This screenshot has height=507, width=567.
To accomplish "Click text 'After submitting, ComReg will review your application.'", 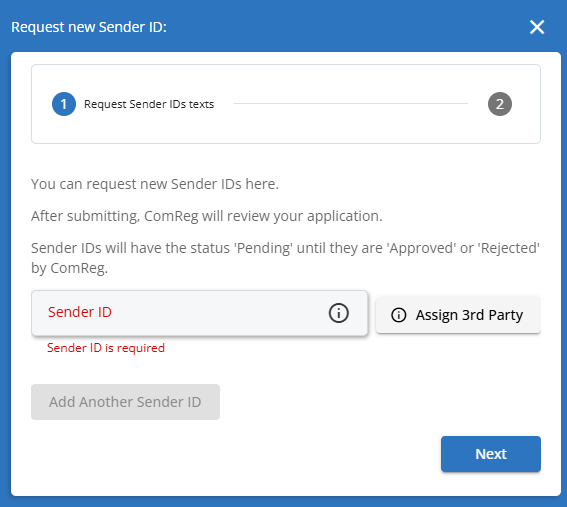I will (206, 216).
